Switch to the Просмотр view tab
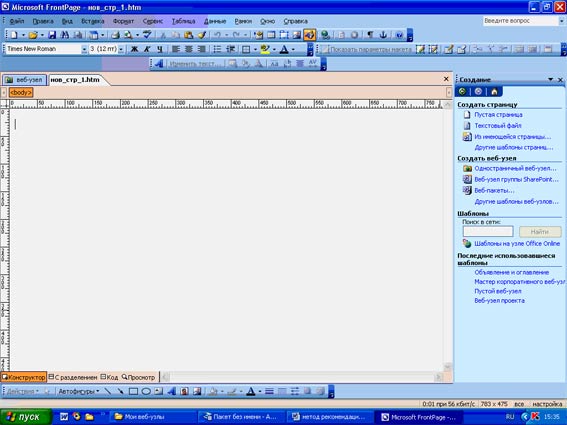 pyautogui.click(x=138, y=377)
